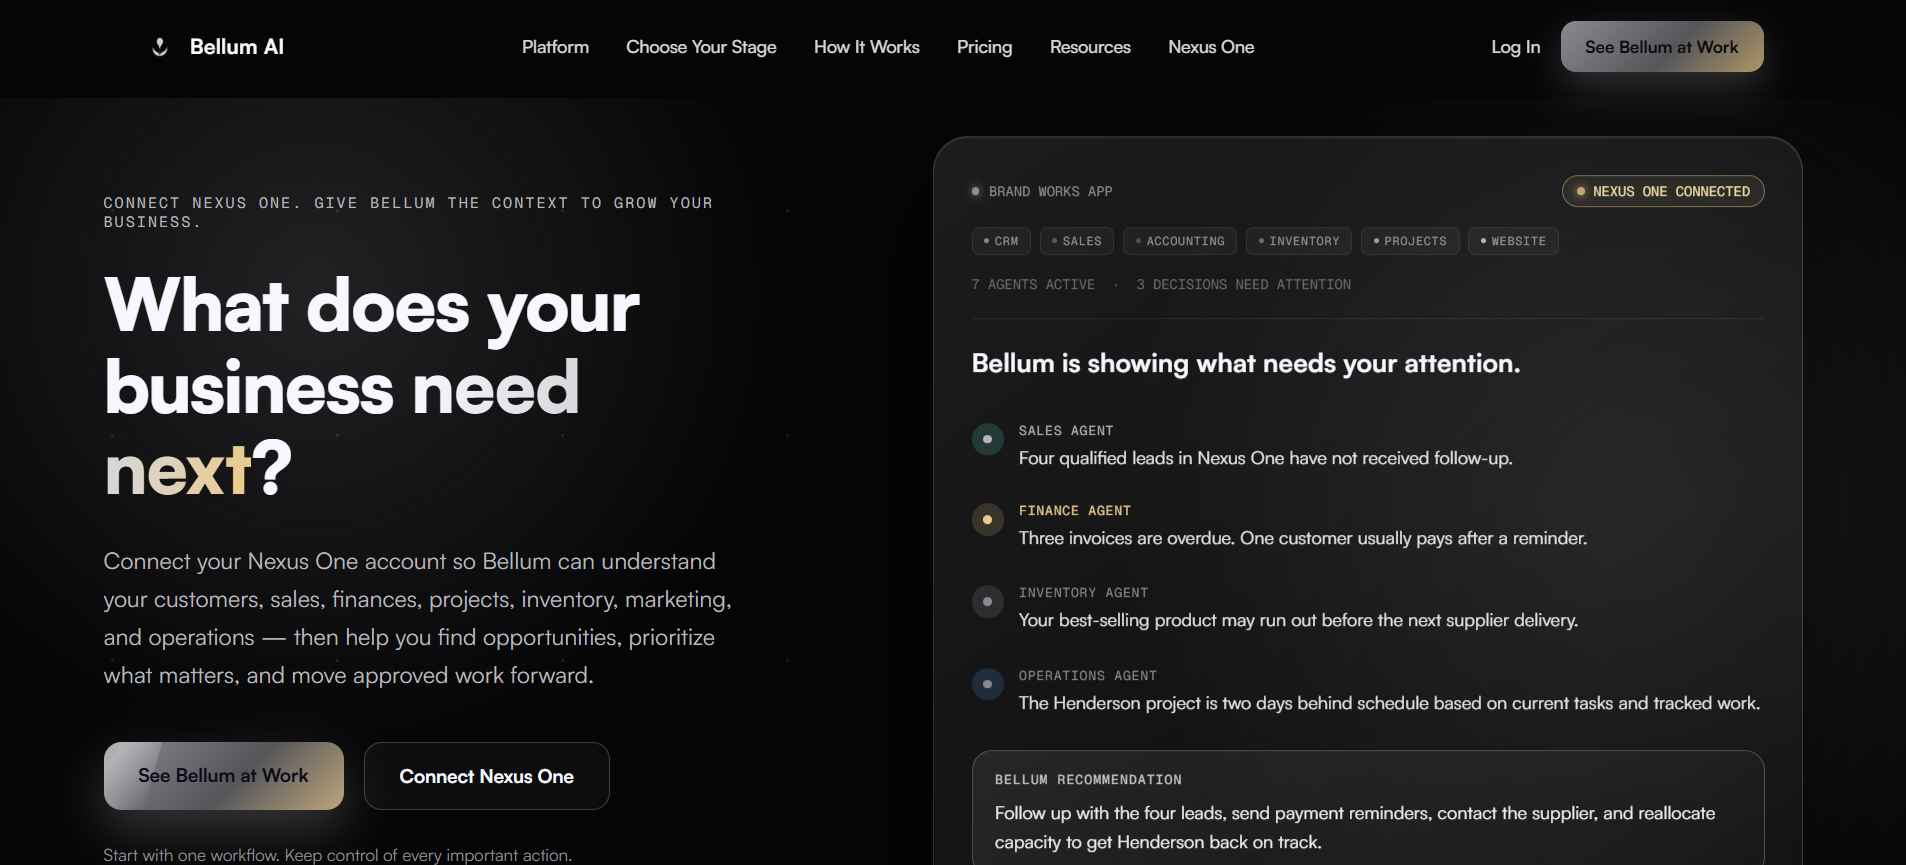
Task: Click 3 Decisions Need Attention text
Action: pos(1243,285)
